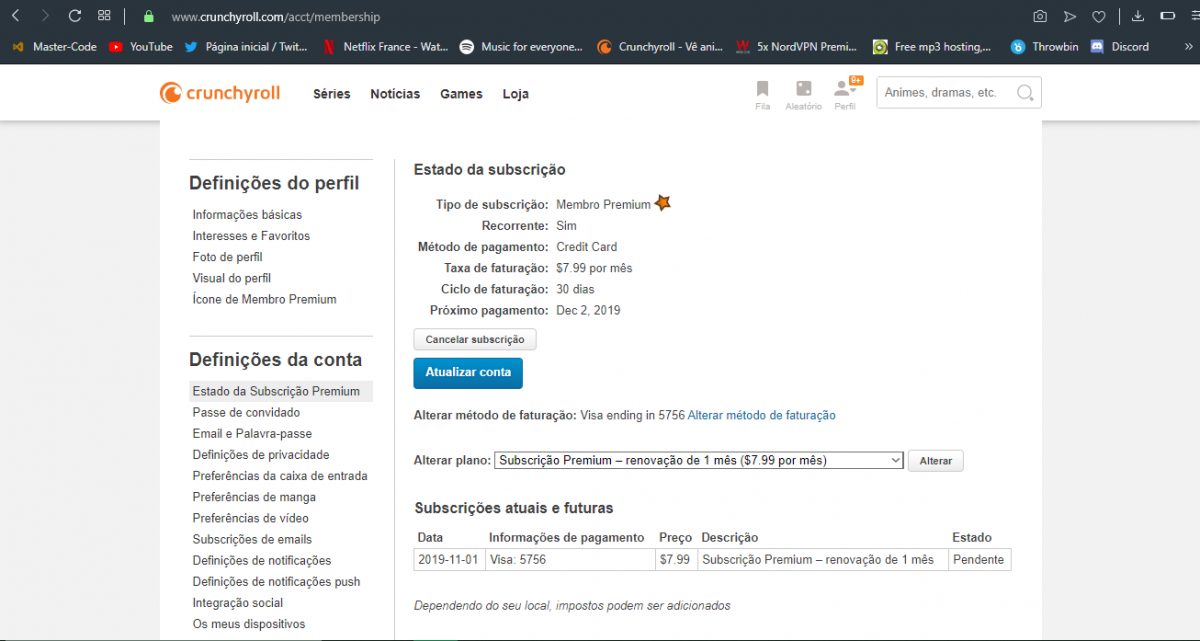Open the Perfil user profile icon

pos(844,89)
